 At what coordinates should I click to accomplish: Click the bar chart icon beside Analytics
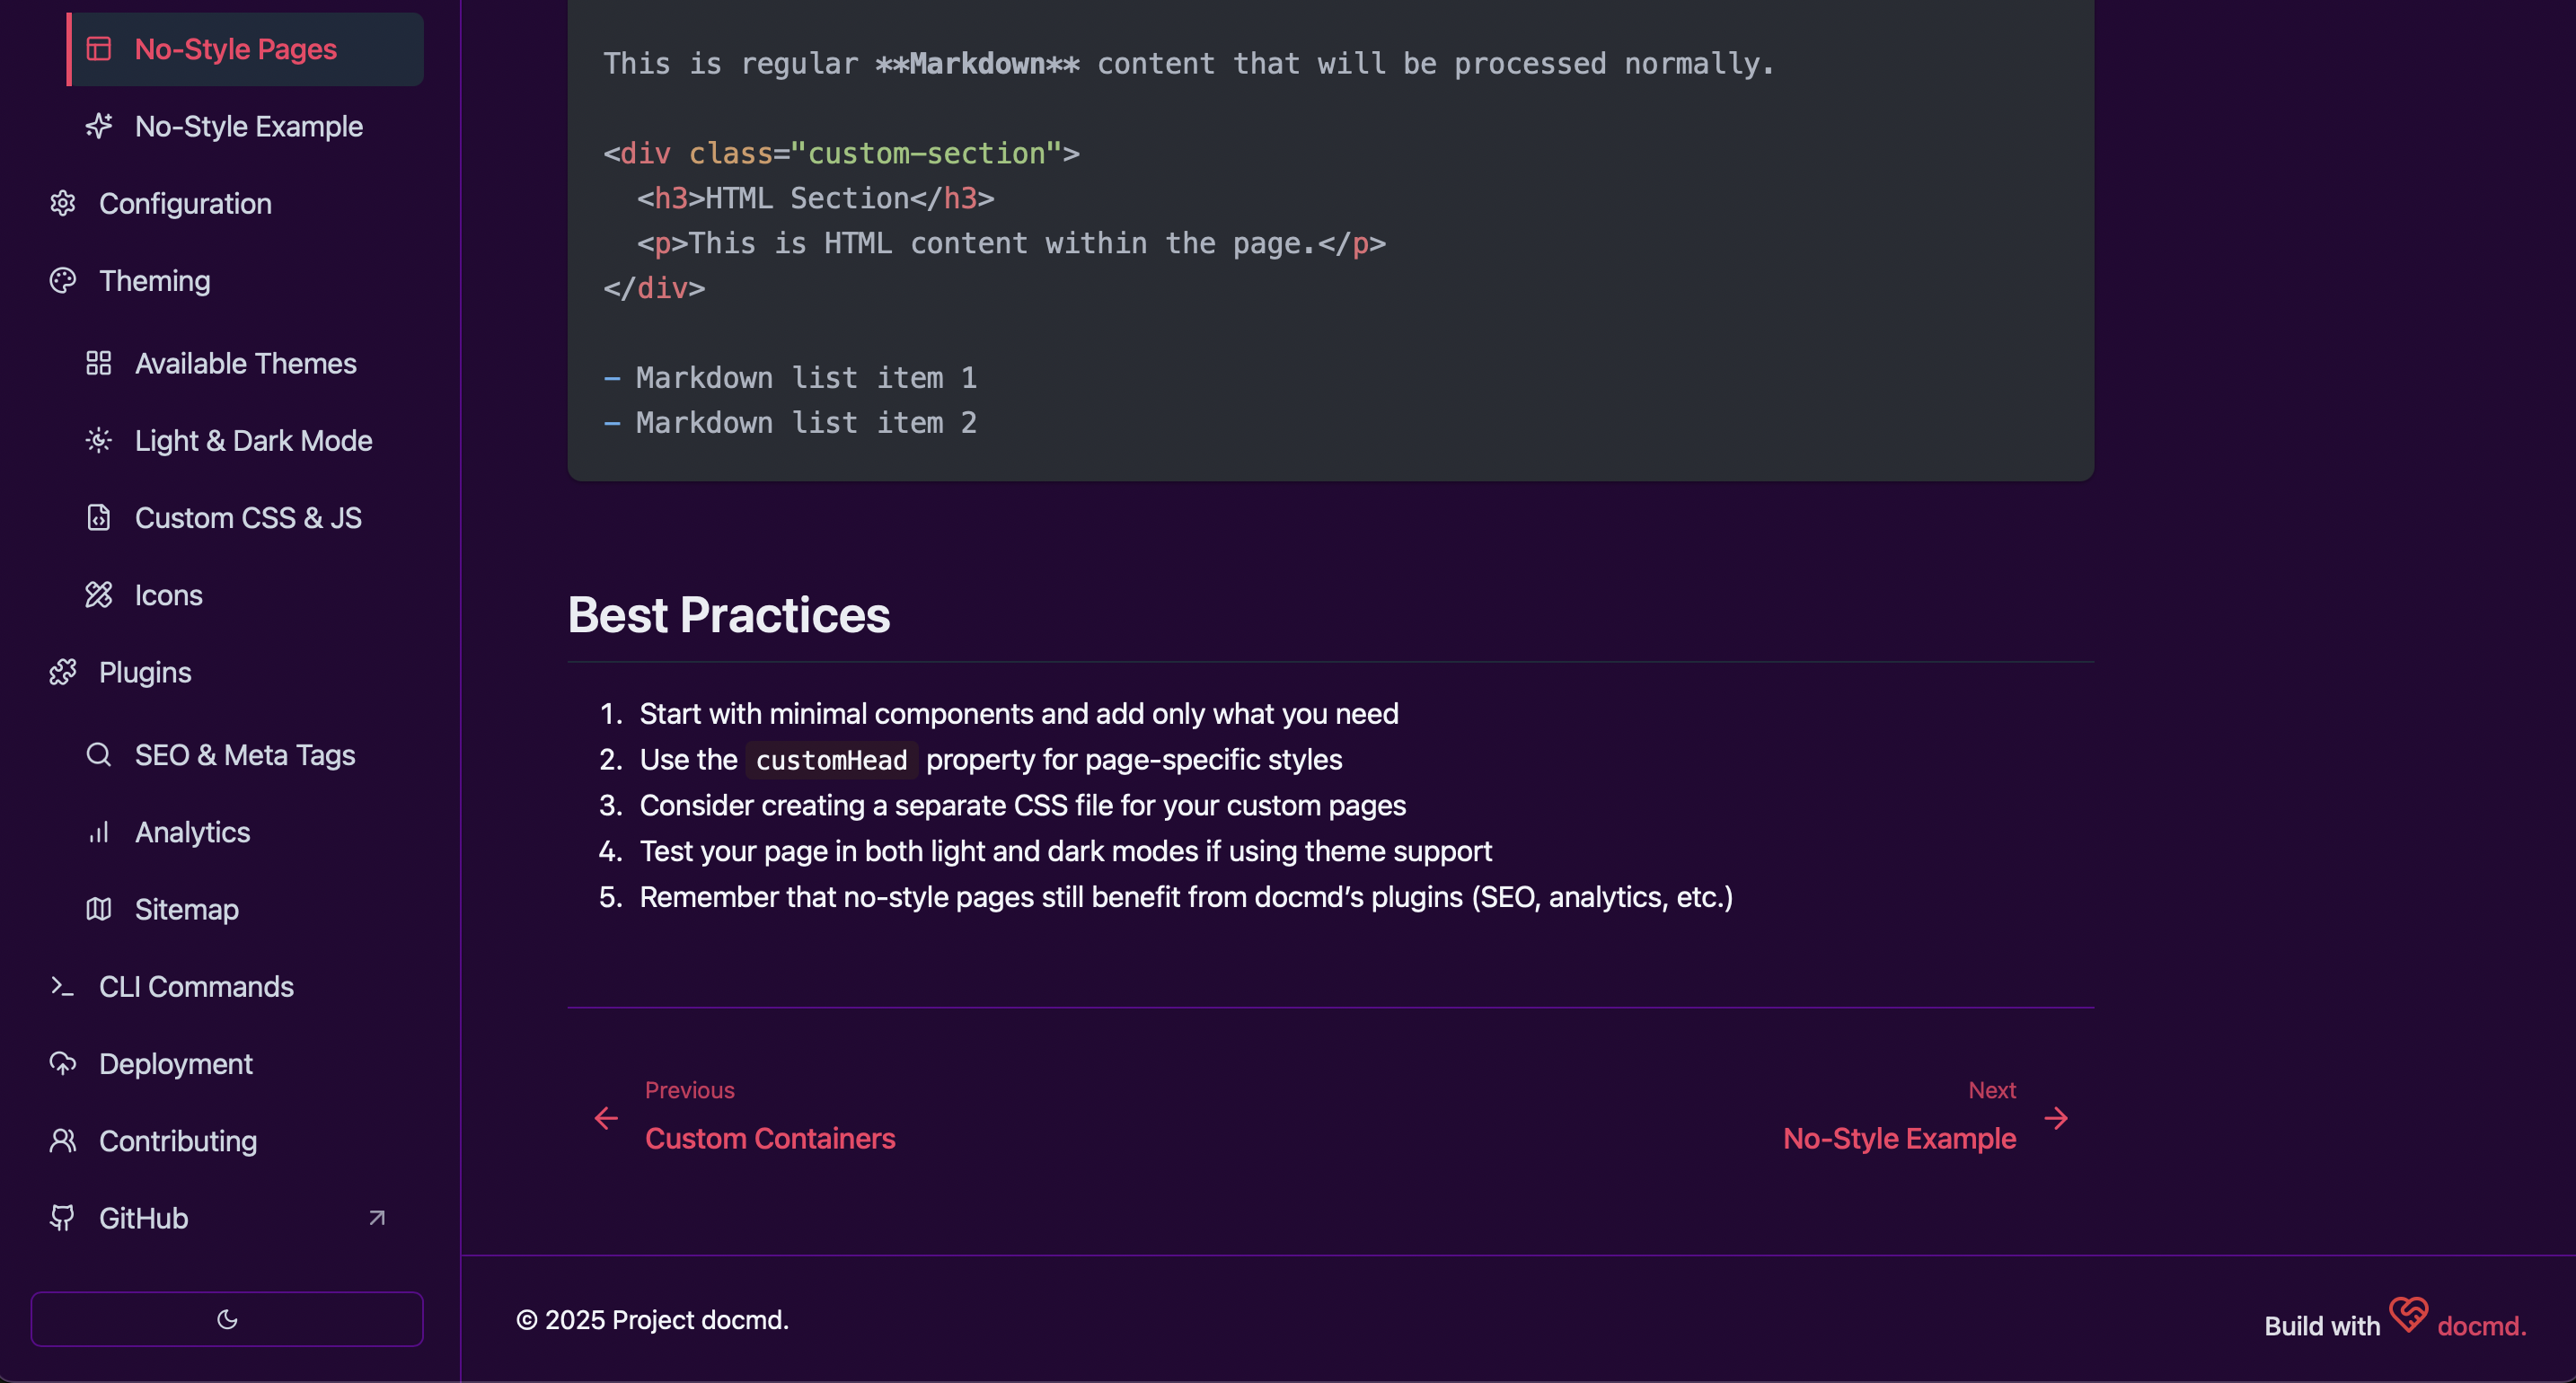[99, 832]
